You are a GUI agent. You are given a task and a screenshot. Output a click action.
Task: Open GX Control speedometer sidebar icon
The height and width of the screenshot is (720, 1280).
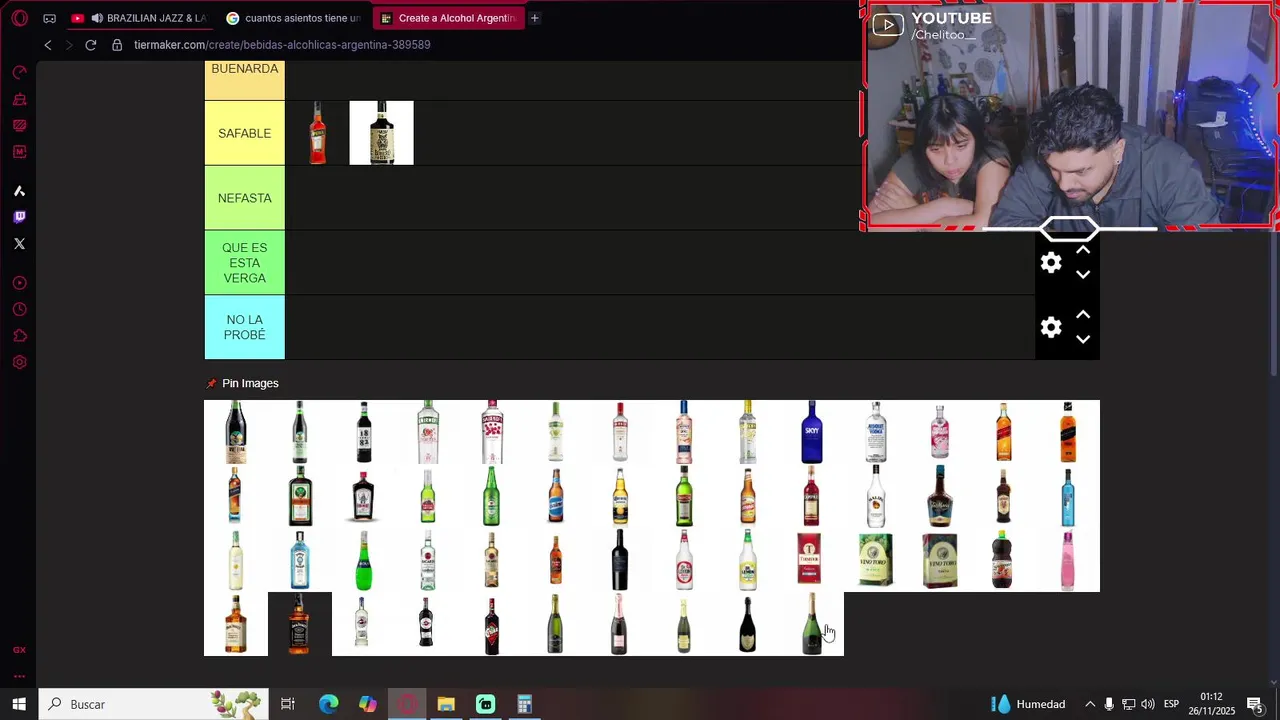(x=19, y=73)
